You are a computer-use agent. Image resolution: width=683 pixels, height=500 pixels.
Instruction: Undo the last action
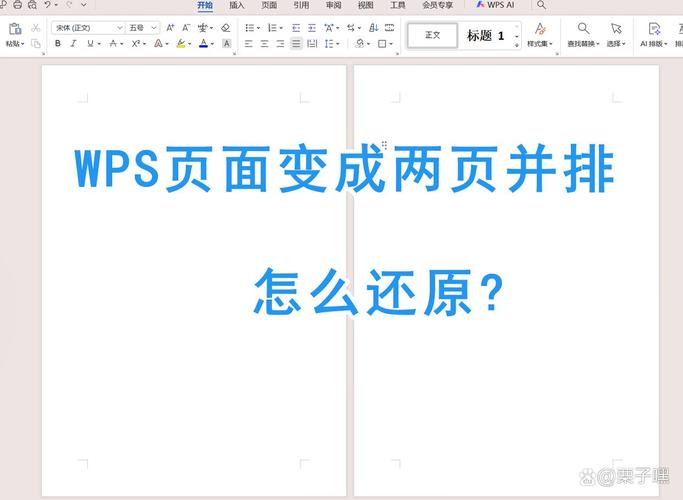click(x=47, y=5)
